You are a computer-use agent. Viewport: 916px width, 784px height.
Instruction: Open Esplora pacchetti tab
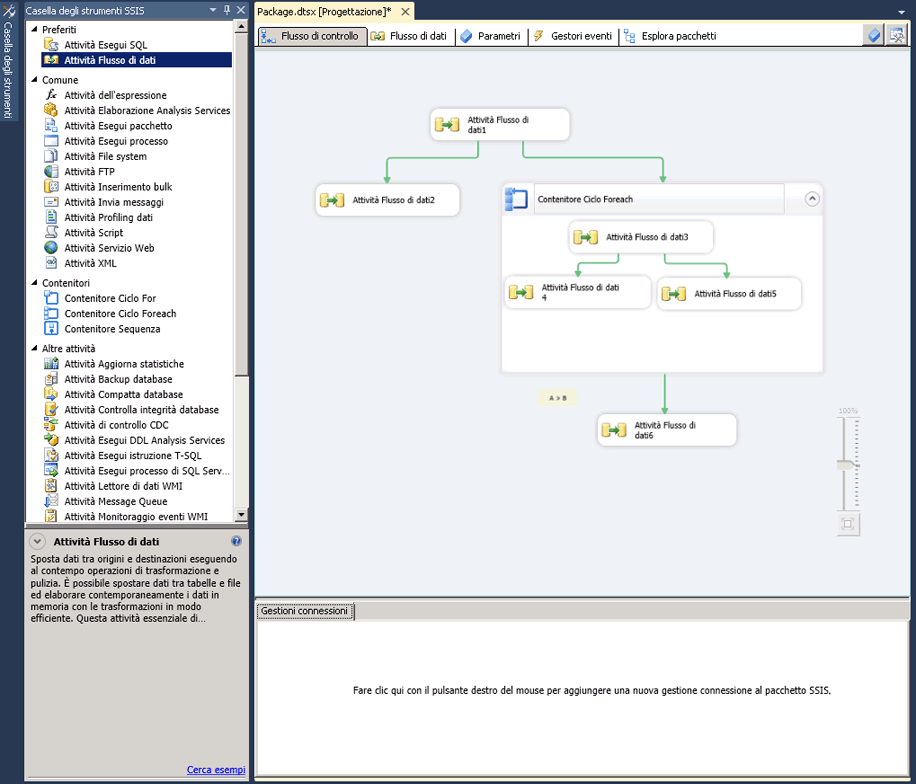click(x=671, y=36)
